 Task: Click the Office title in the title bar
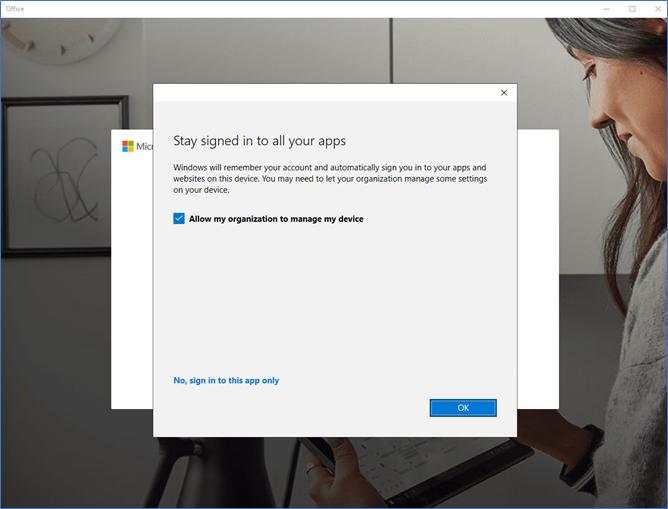click(15, 9)
